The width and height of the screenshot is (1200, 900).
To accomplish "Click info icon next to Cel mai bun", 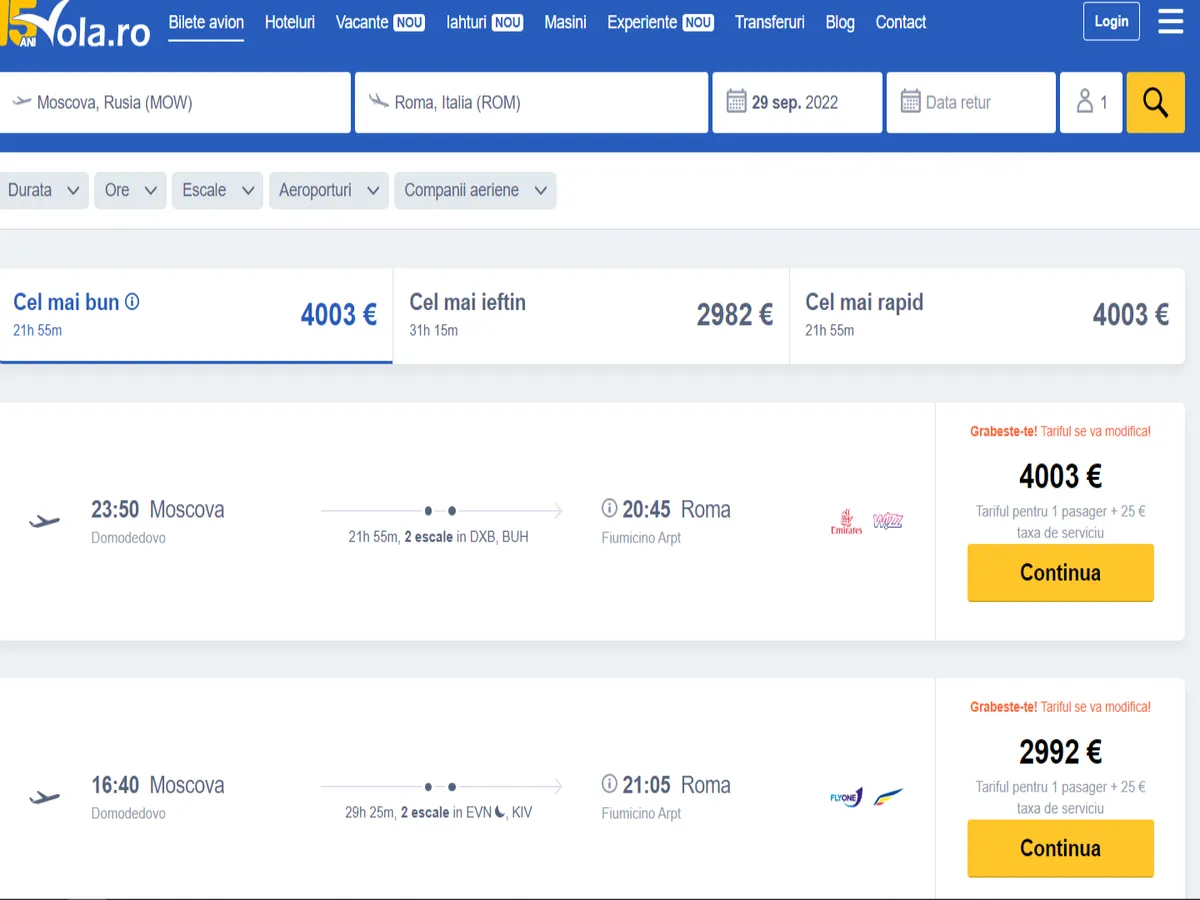I will coord(132,302).
